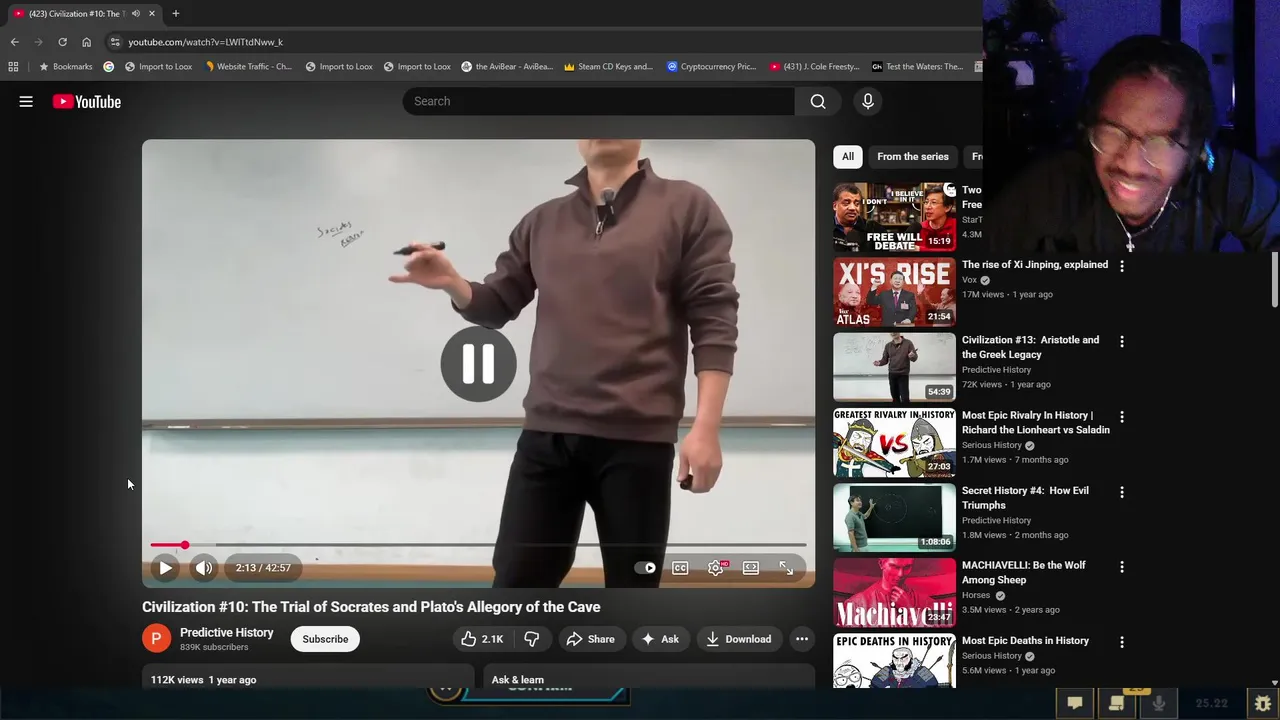Viewport: 1280px width, 720px height.
Task: Open the apps grid in bookmarks bar
Action: [13, 67]
